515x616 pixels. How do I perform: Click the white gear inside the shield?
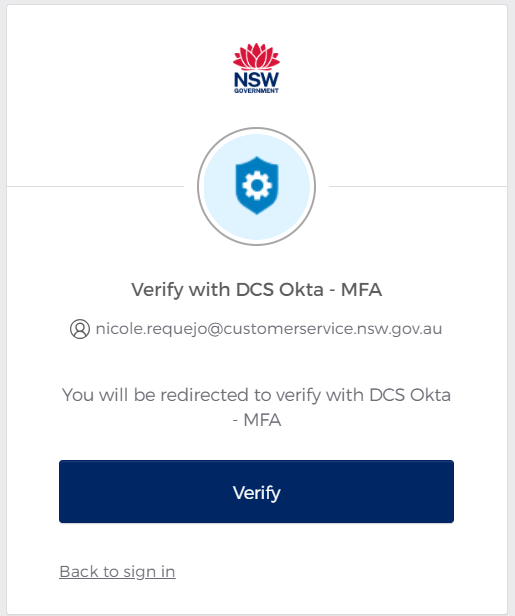coord(257,185)
